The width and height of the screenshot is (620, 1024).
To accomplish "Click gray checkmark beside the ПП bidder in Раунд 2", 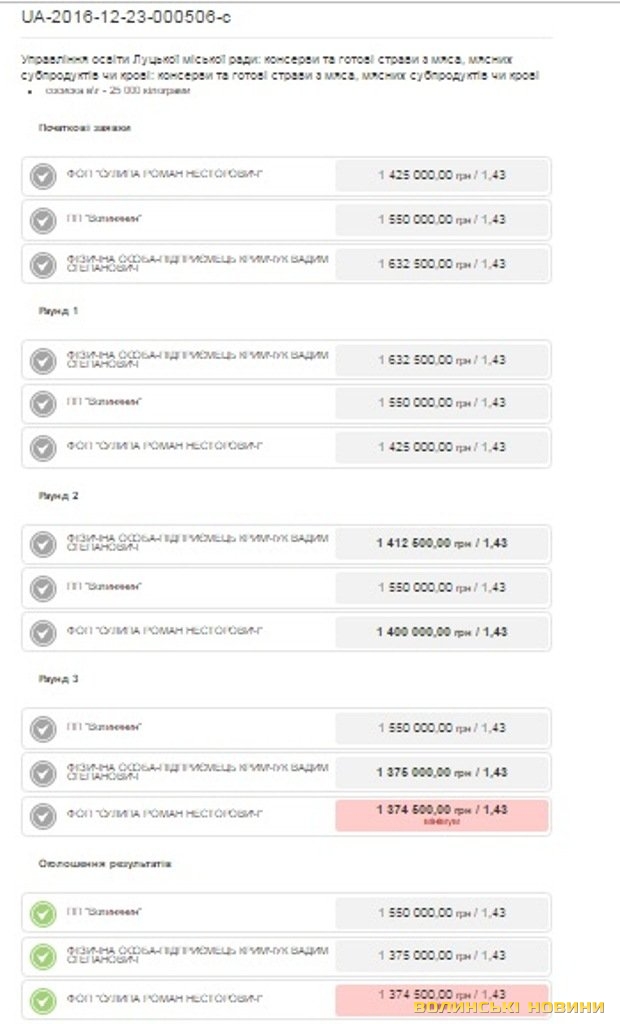I will 42,588.
